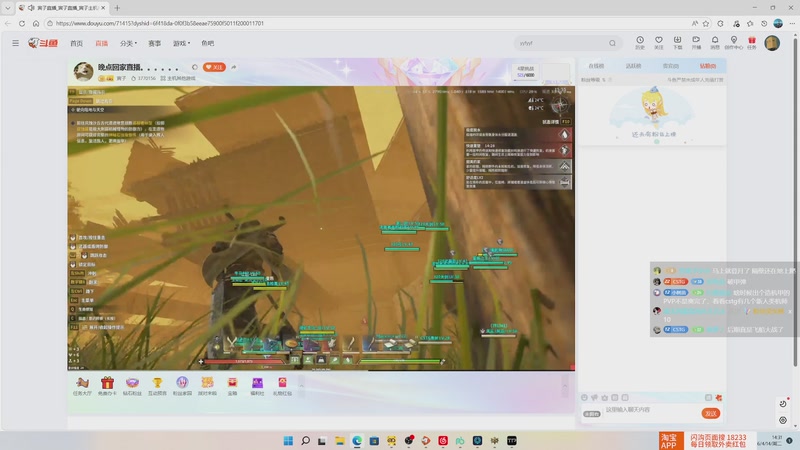Image resolution: width=800 pixels, height=450 pixels.
Task: Open the 任务 gift icon in header
Action: 752,42
